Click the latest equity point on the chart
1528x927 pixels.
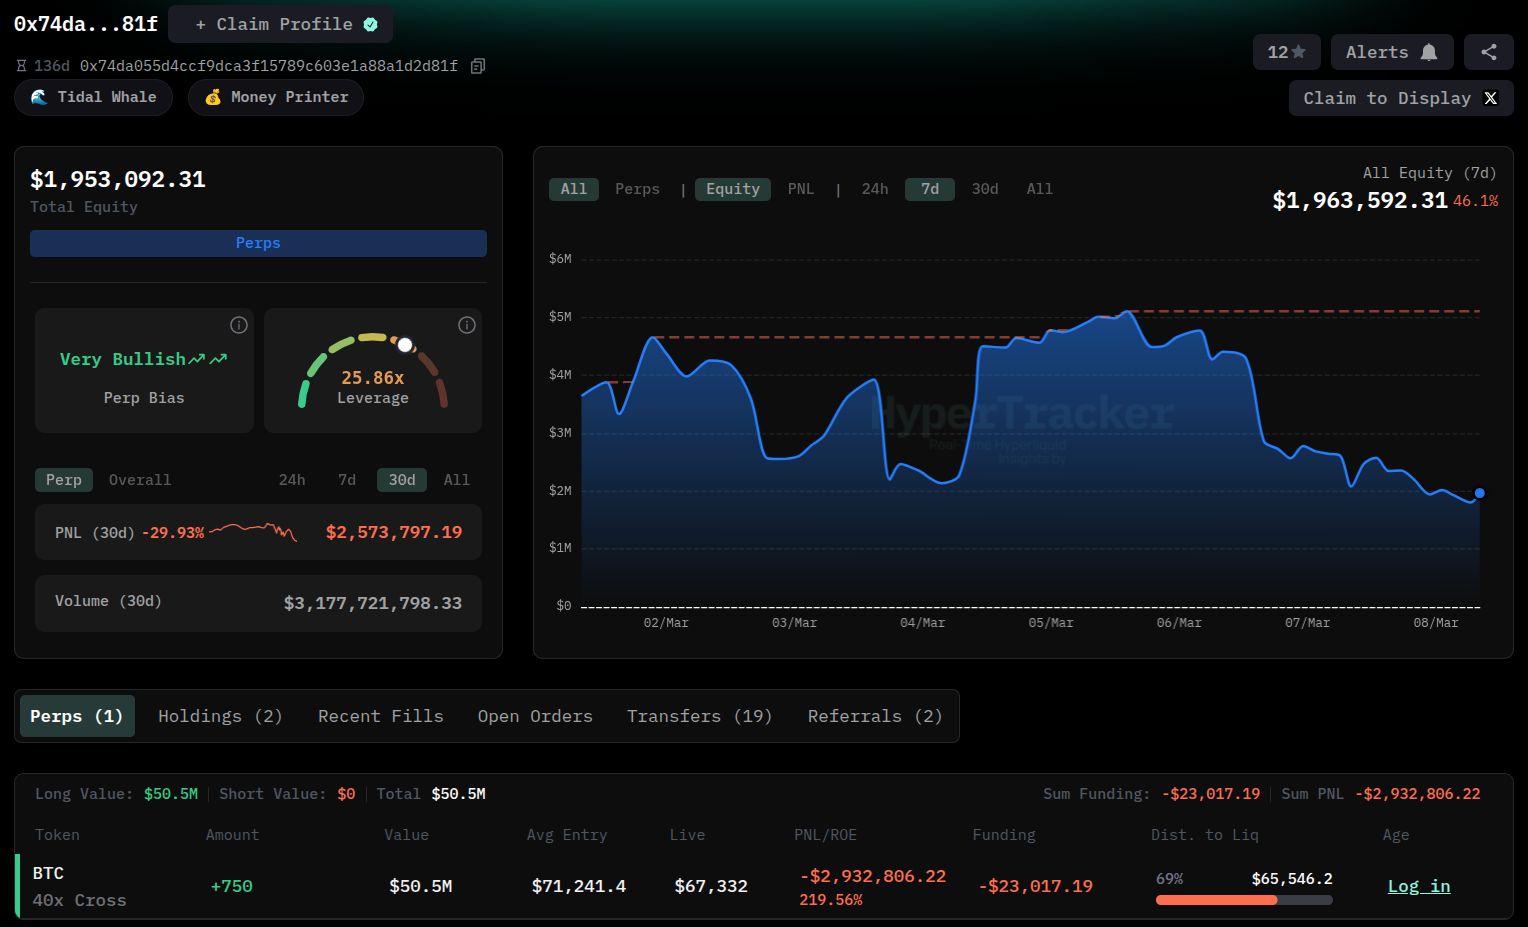tap(1479, 493)
